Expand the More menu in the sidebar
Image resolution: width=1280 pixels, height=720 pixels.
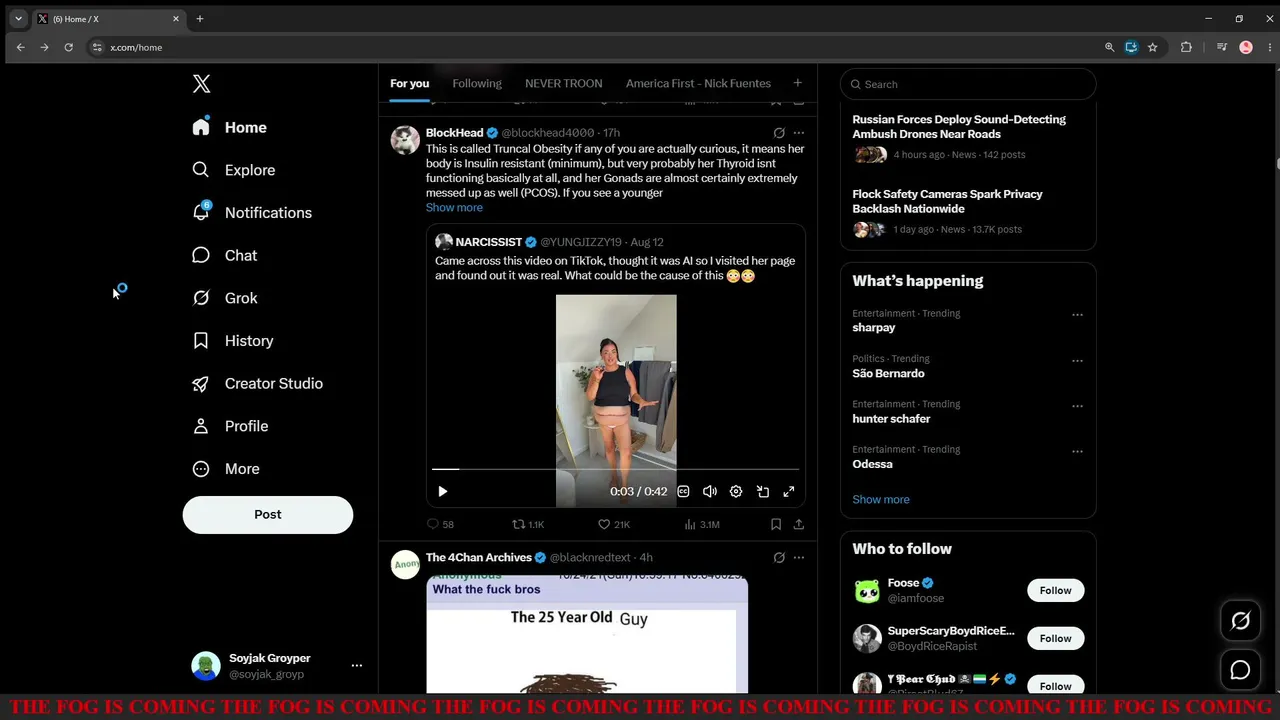(x=226, y=469)
